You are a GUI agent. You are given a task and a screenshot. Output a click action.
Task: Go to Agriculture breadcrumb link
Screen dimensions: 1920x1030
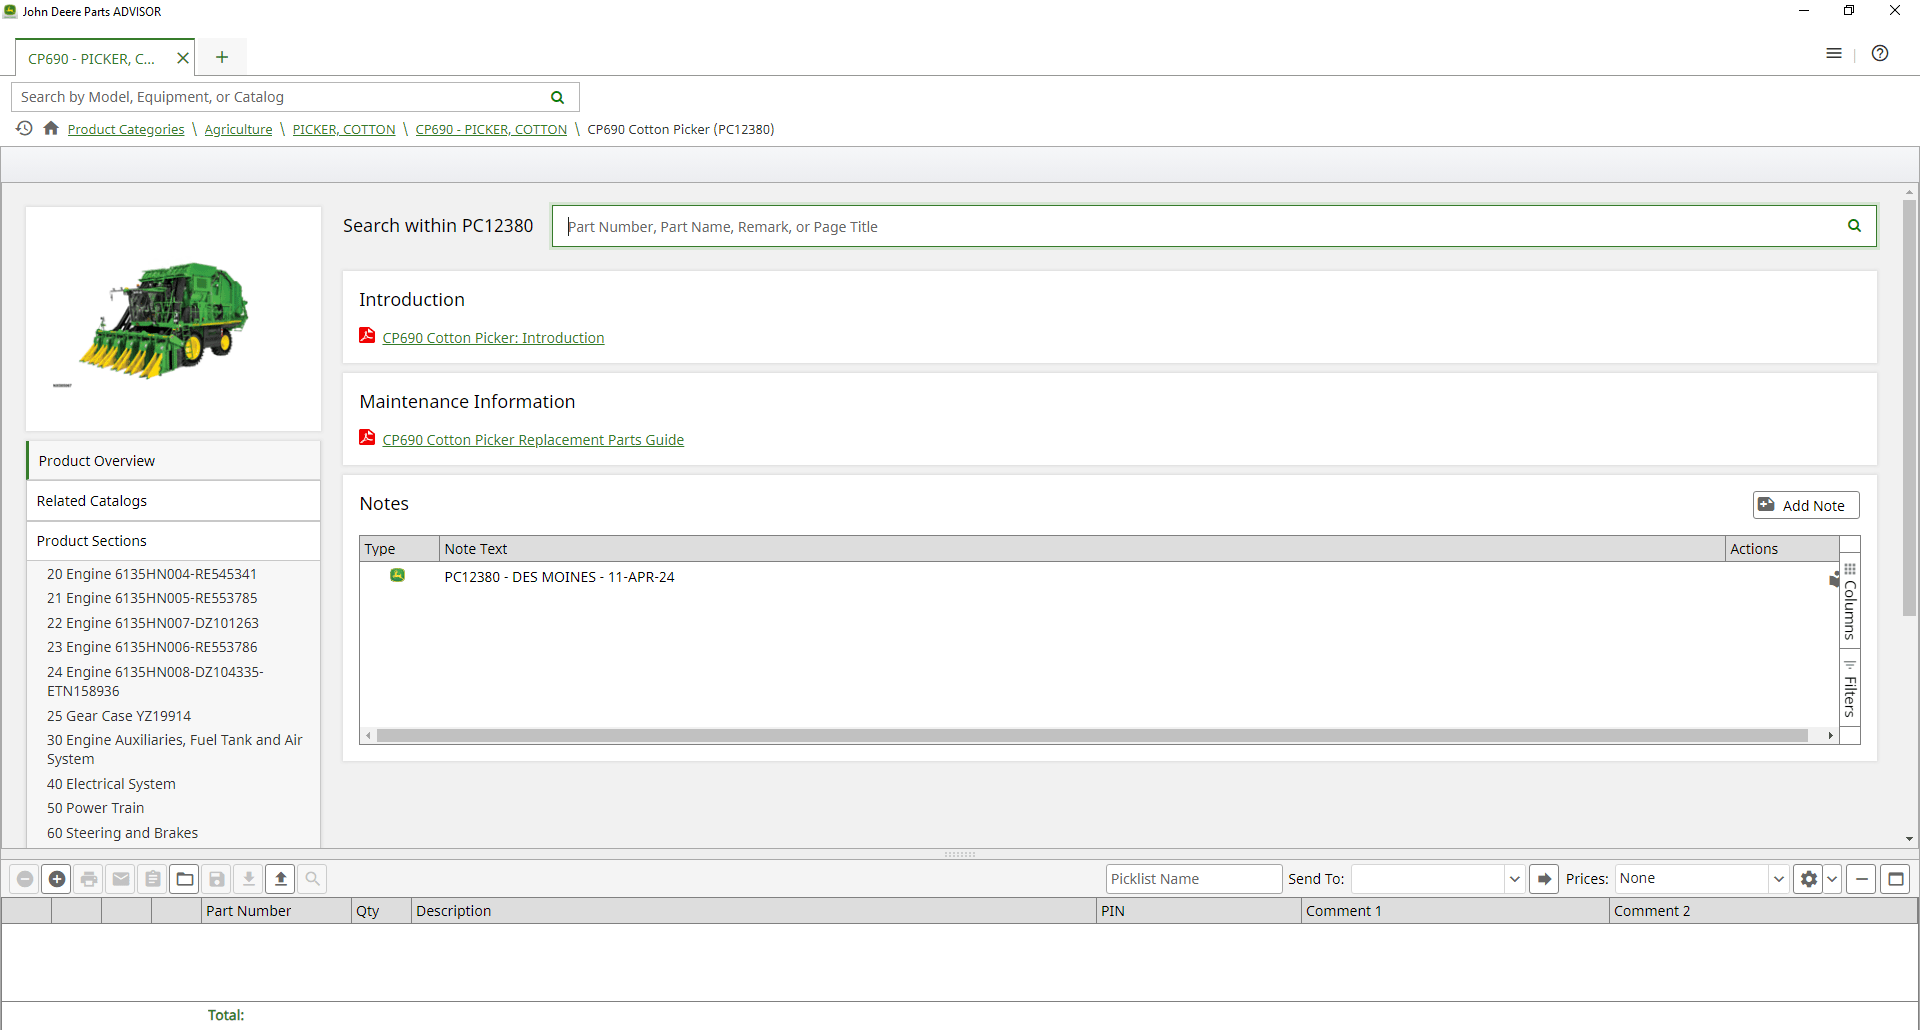[x=238, y=129]
